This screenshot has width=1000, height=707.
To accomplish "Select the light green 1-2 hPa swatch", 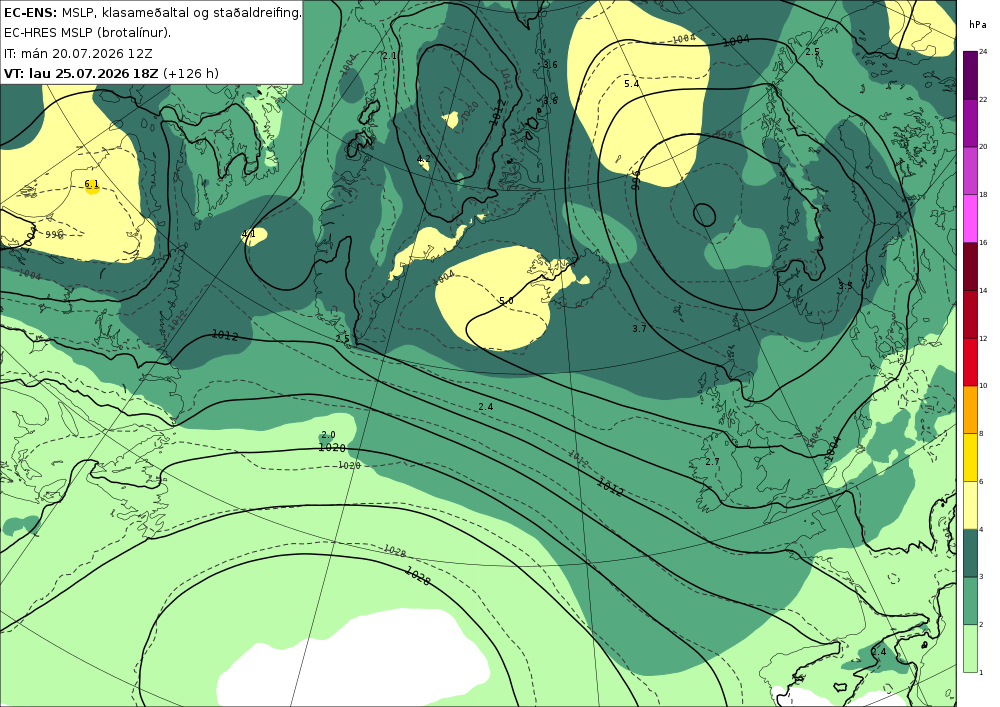I will [970, 648].
